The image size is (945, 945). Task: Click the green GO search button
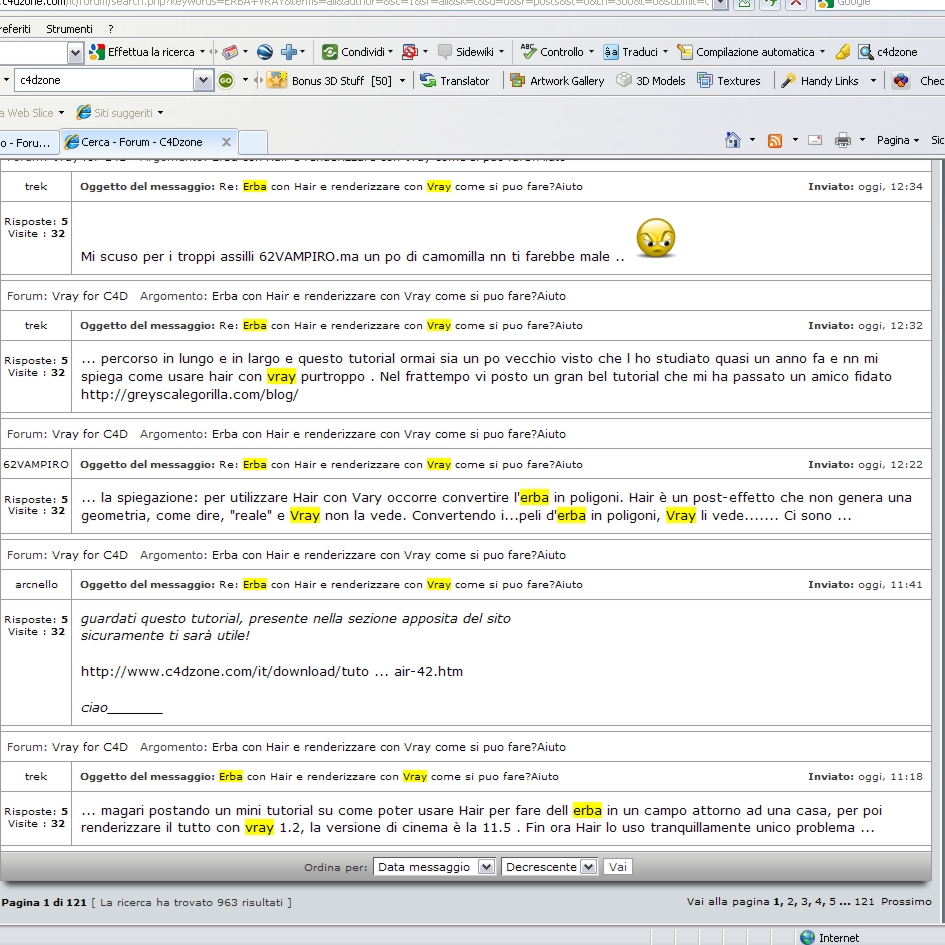coord(226,80)
